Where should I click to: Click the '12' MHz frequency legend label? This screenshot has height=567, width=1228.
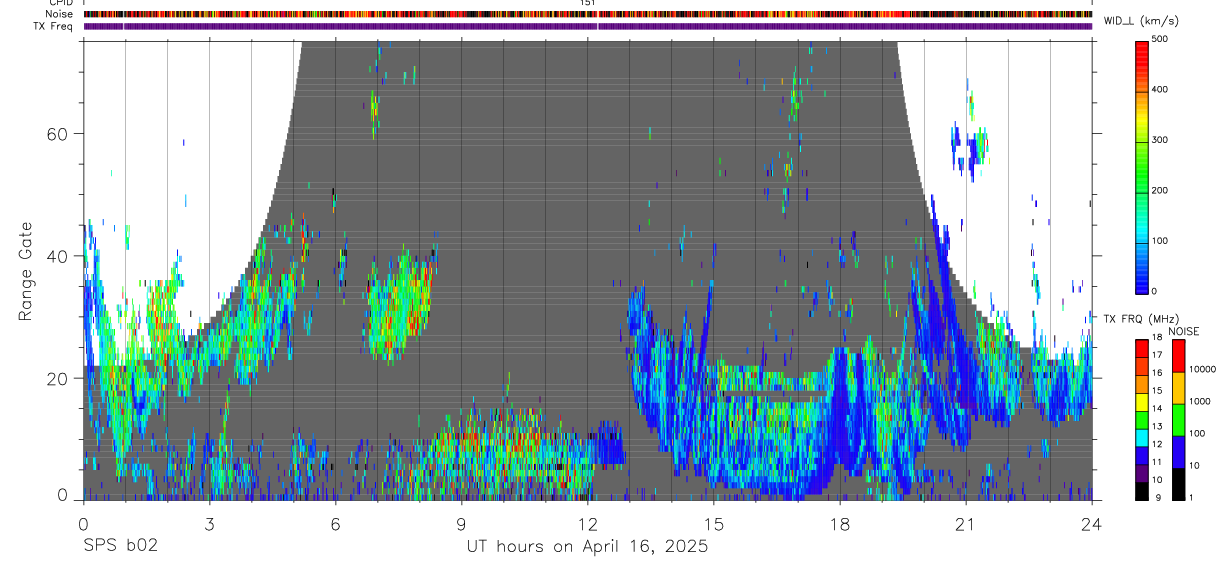[x=1155, y=444]
